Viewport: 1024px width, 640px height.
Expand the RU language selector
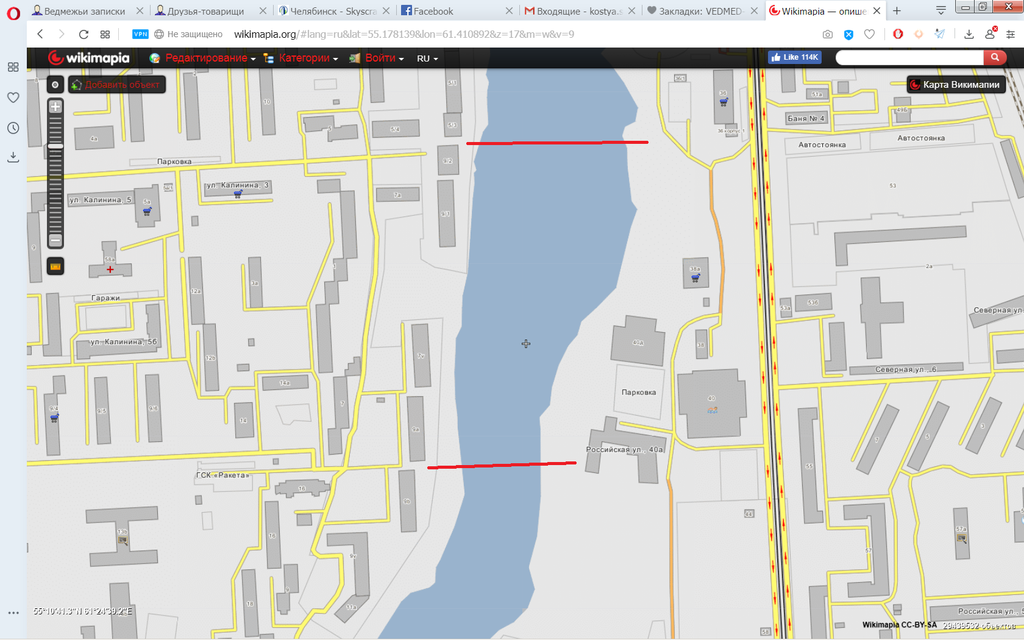[427, 59]
